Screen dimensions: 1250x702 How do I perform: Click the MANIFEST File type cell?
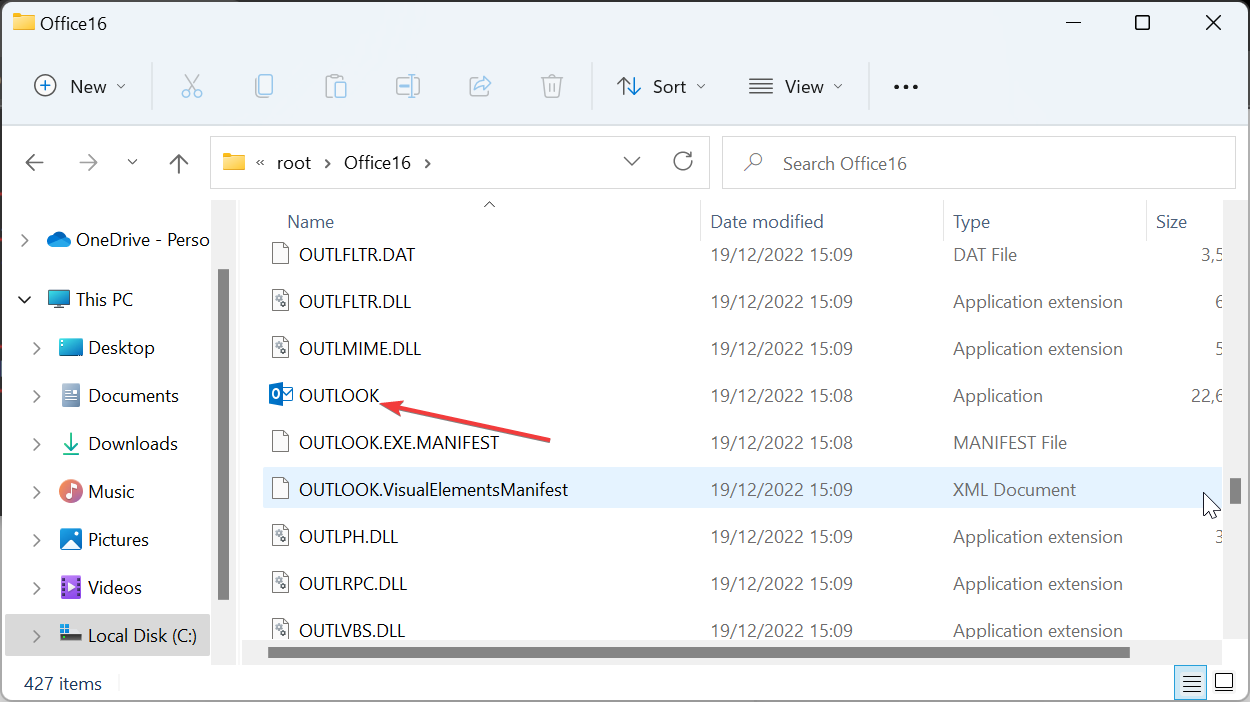(1010, 442)
